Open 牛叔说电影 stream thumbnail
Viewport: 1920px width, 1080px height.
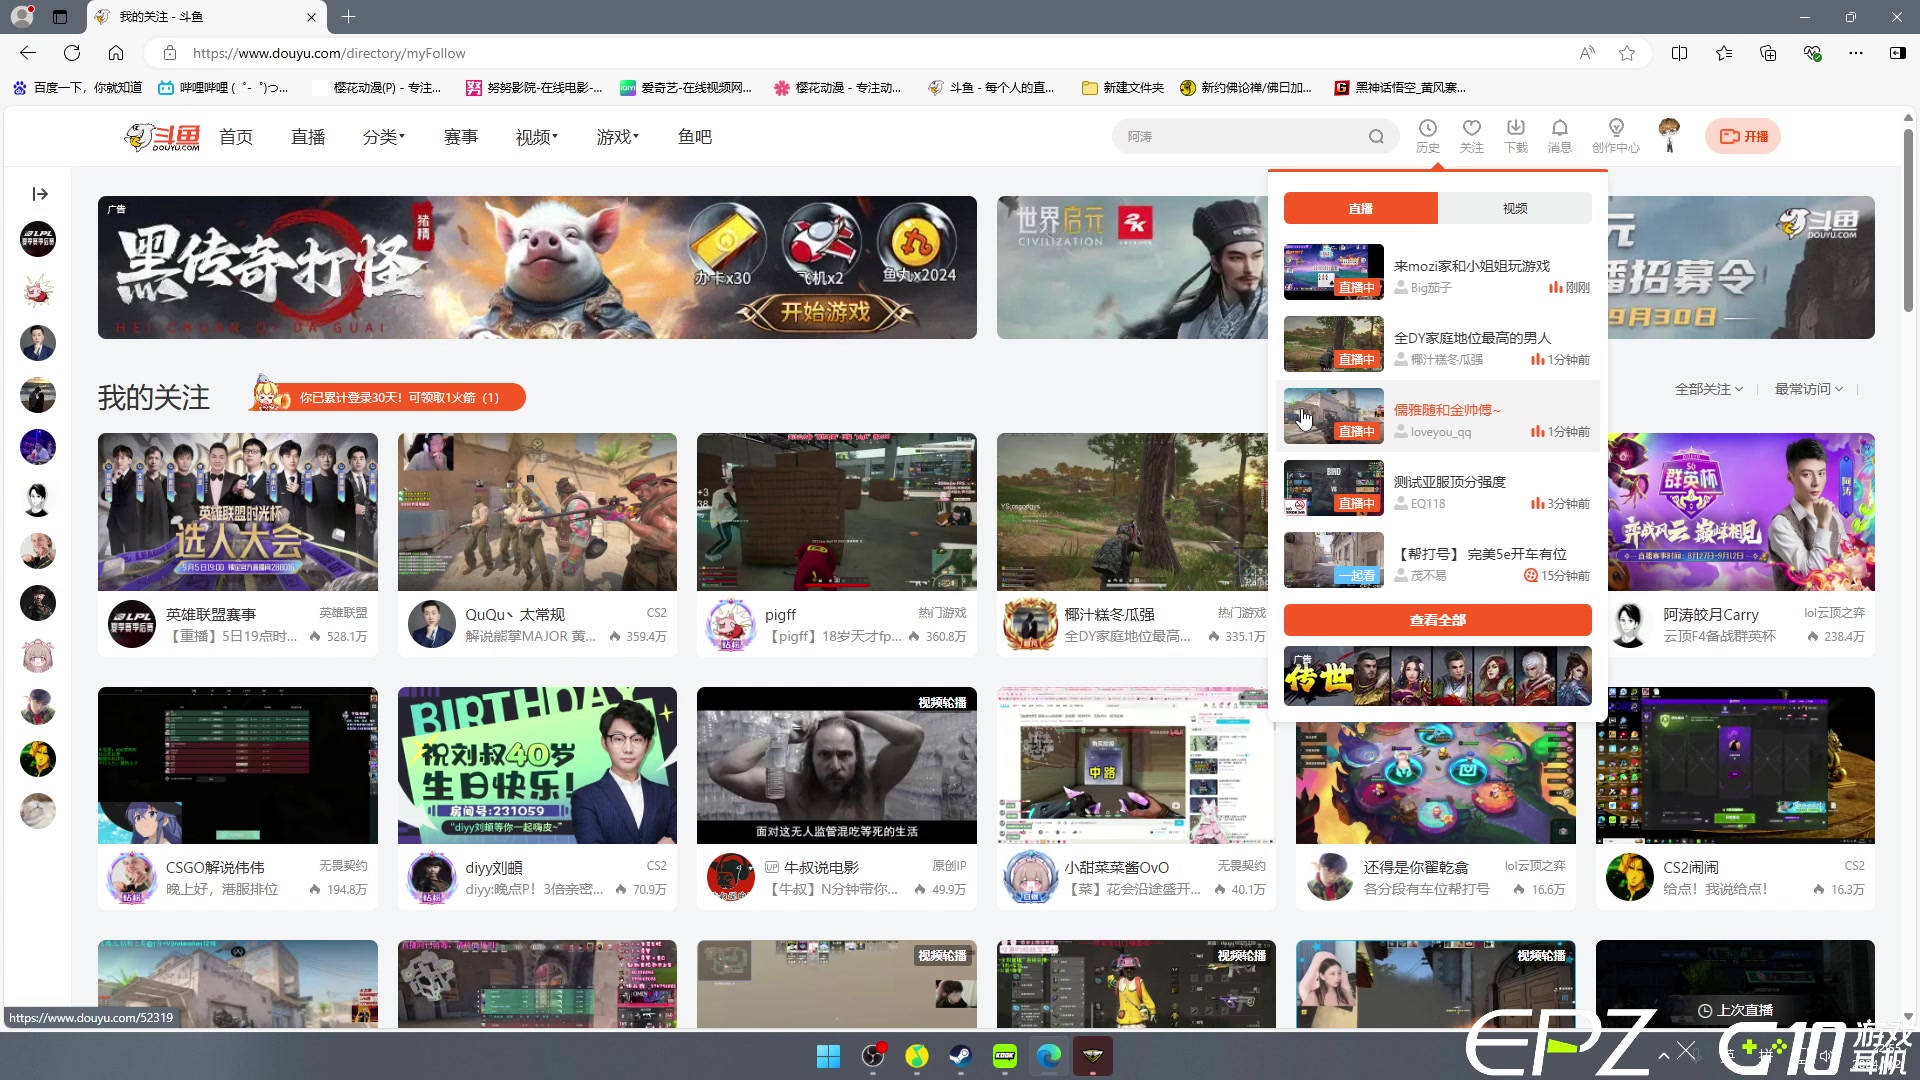click(x=837, y=765)
